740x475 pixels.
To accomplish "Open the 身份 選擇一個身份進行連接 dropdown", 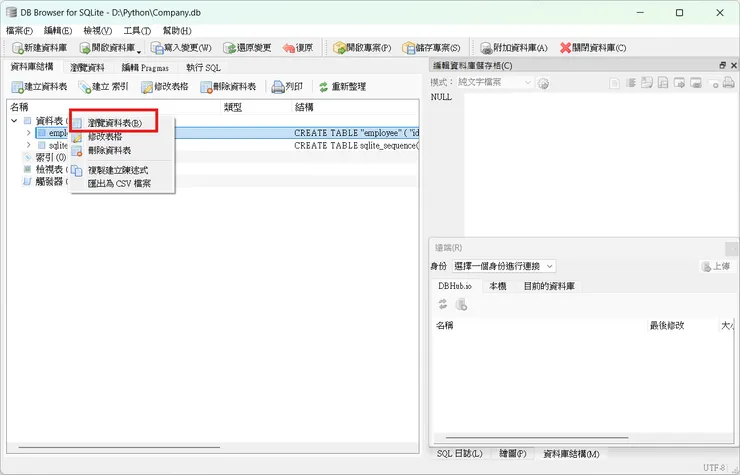I will coord(504,266).
